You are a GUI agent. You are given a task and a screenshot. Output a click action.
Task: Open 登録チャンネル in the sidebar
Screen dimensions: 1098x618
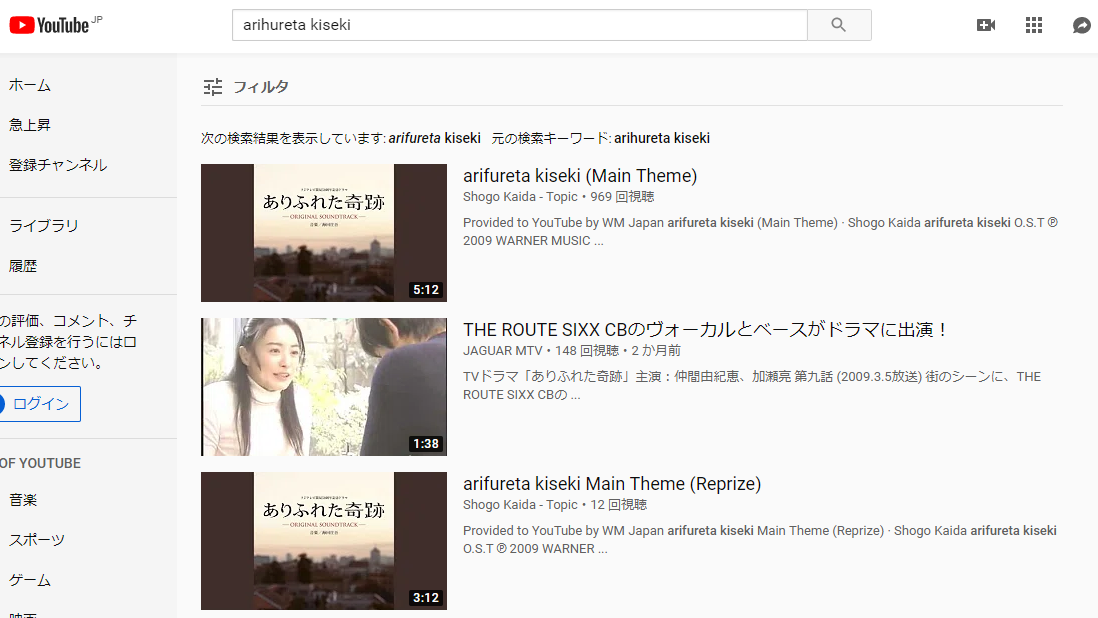tap(58, 165)
